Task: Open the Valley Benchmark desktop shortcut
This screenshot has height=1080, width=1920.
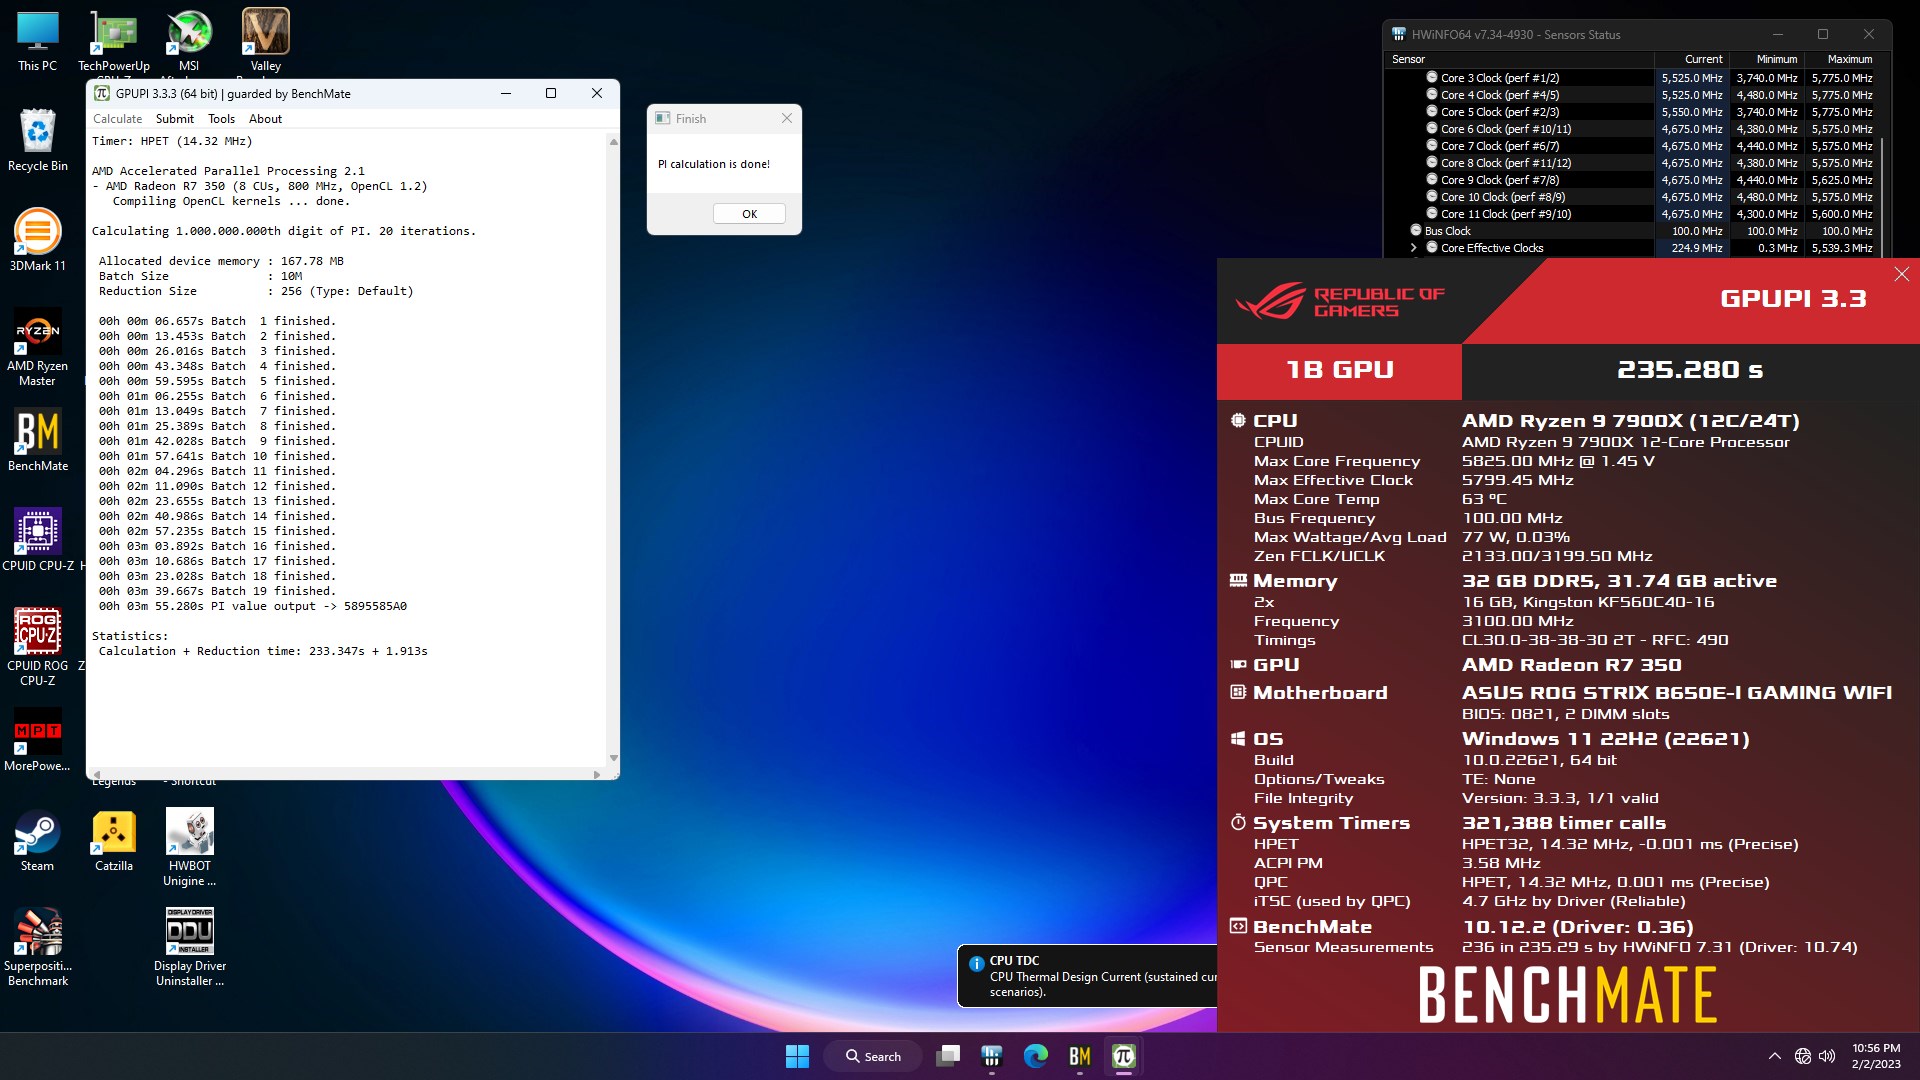Action: pos(265,40)
